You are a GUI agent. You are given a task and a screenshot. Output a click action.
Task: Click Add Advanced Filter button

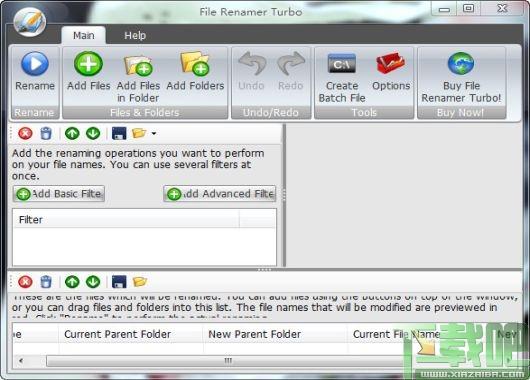coord(220,194)
